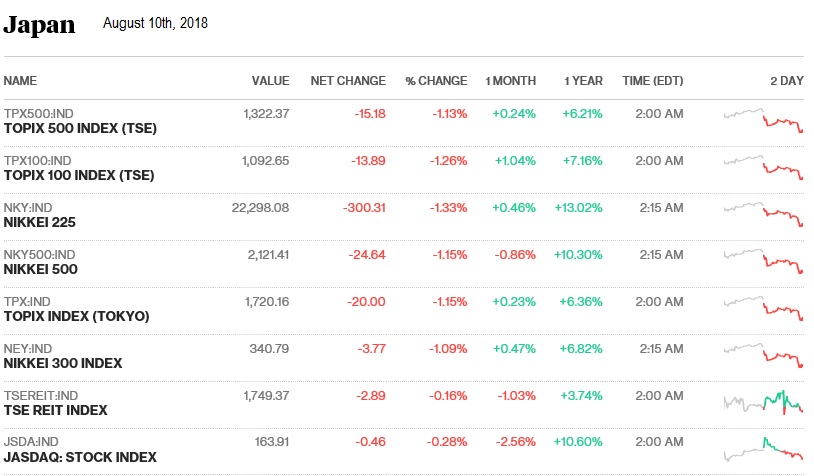
Task: View the JASDAQ 2-day sparkline chart
Action: coord(763,450)
